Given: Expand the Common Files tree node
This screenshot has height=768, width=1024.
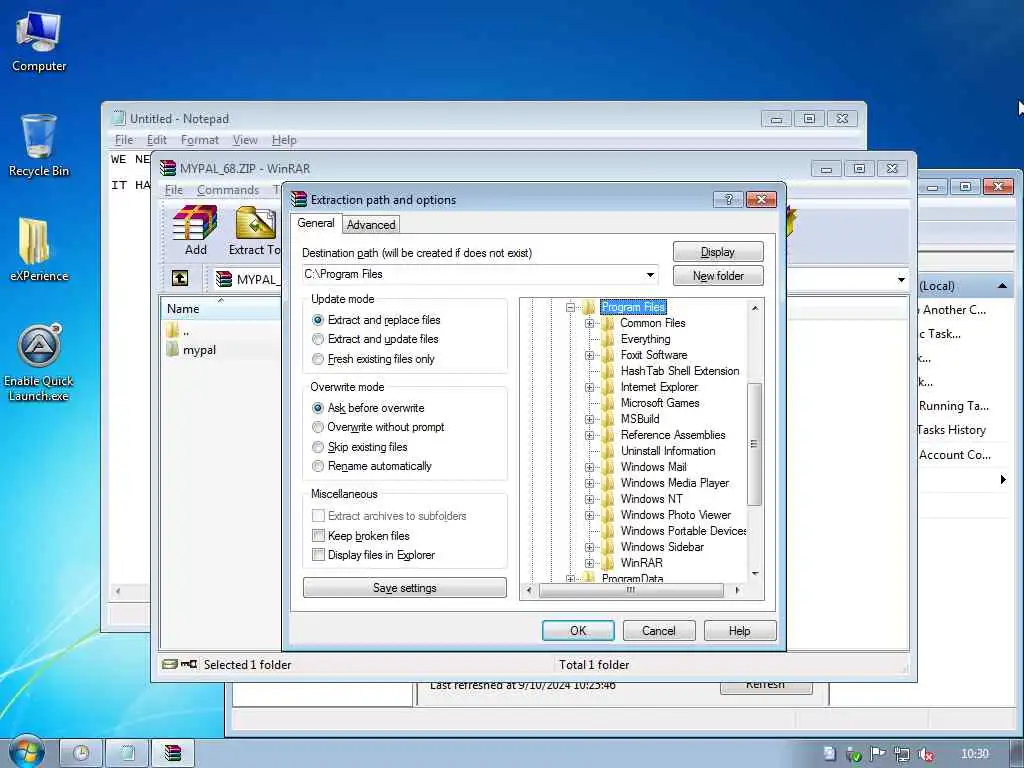Looking at the screenshot, I should point(589,323).
